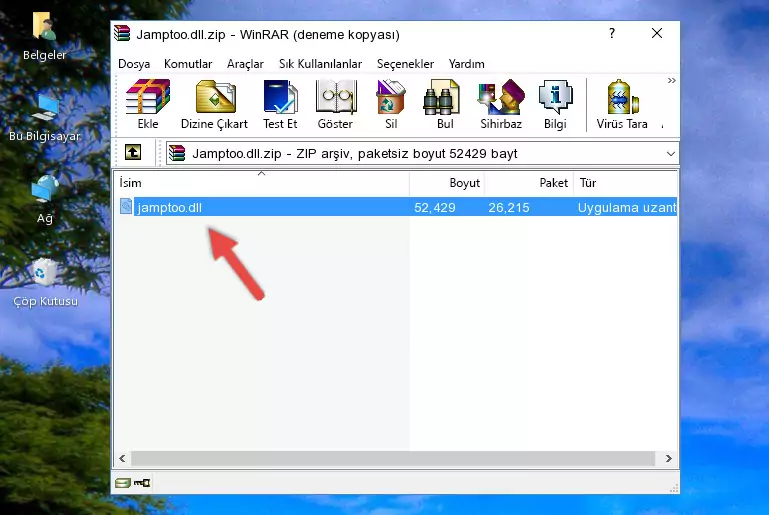The width and height of the screenshot is (769, 515).
Task: Go up one folder level
Action: point(133,153)
